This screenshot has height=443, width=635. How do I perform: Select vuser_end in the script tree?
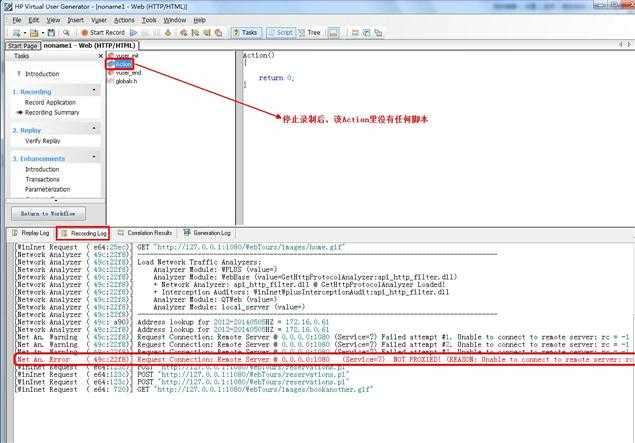[125, 73]
